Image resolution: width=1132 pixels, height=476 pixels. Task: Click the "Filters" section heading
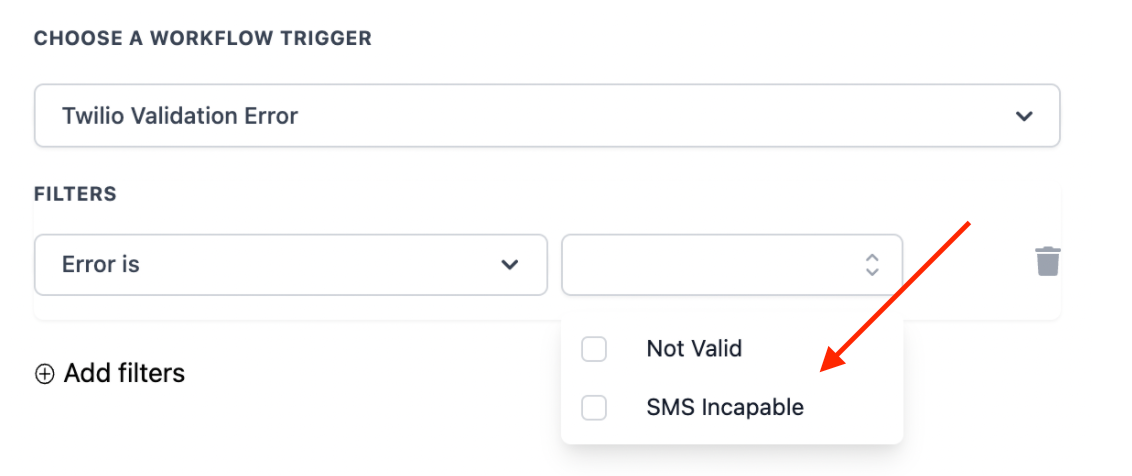pyautogui.click(x=76, y=194)
